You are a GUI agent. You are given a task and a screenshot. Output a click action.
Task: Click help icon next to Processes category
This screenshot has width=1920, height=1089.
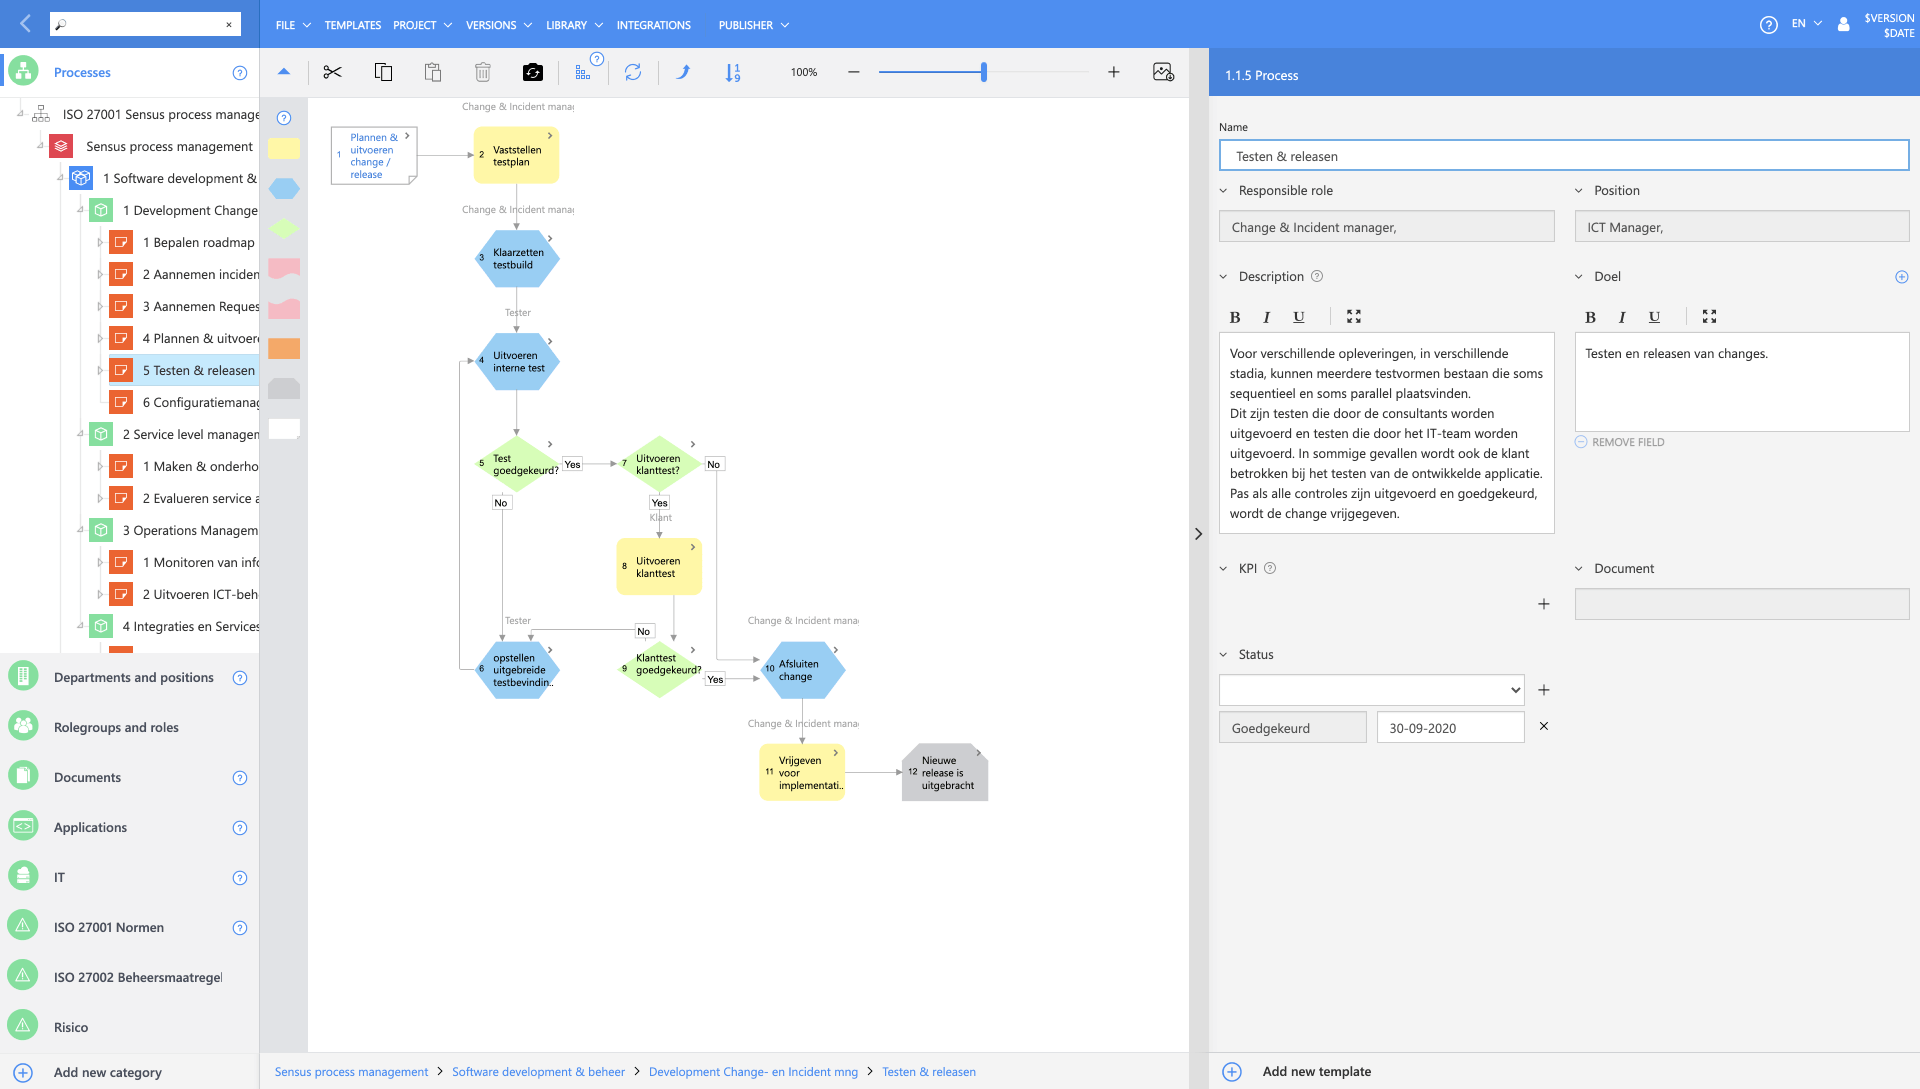(240, 73)
